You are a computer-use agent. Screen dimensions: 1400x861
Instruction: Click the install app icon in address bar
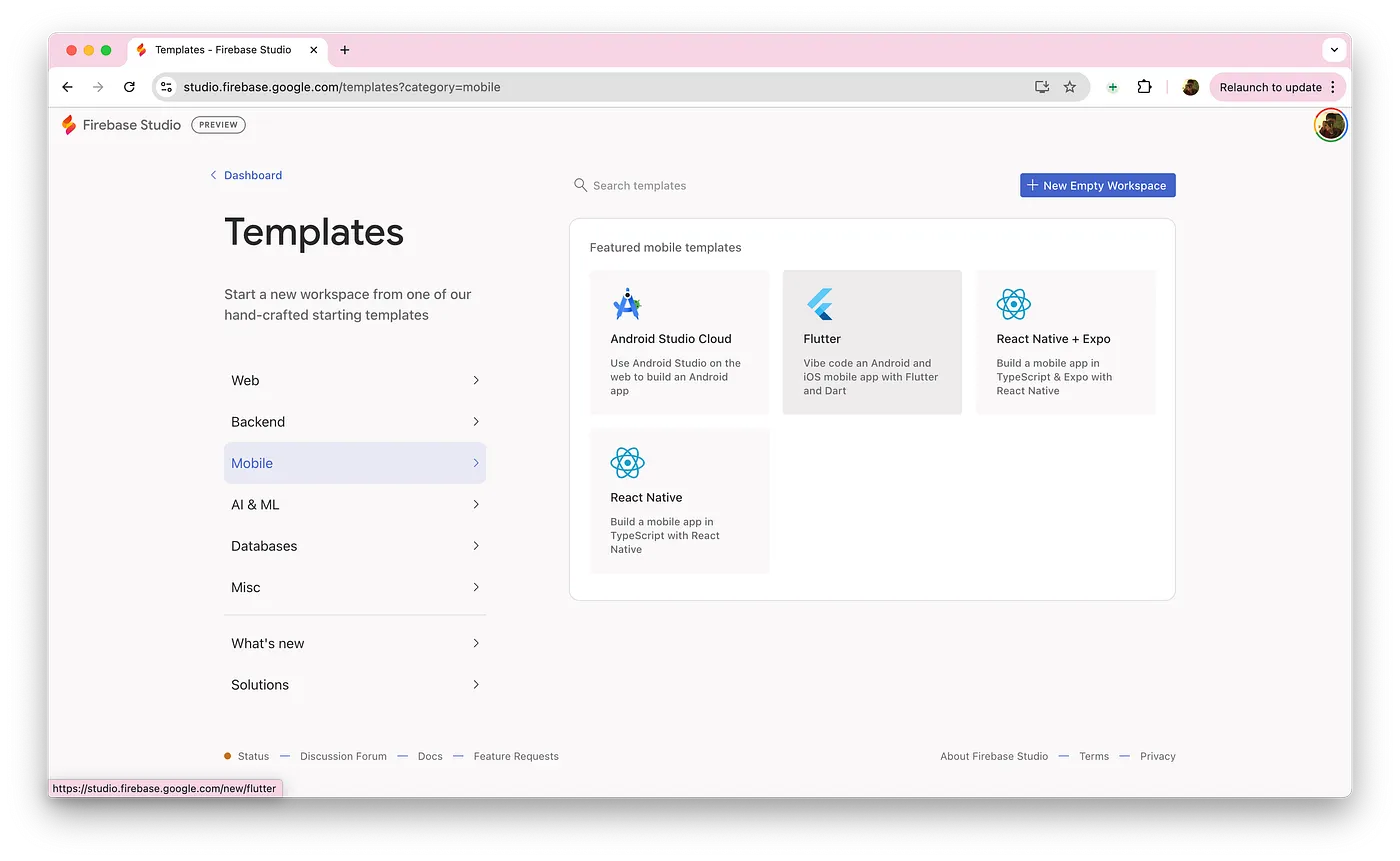tap(1042, 87)
